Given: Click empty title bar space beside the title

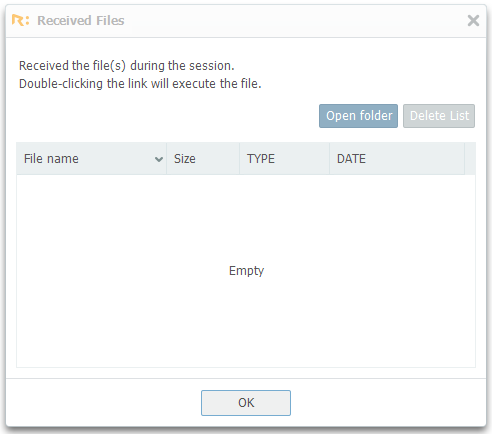Looking at the screenshot, I should pos(293,20).
